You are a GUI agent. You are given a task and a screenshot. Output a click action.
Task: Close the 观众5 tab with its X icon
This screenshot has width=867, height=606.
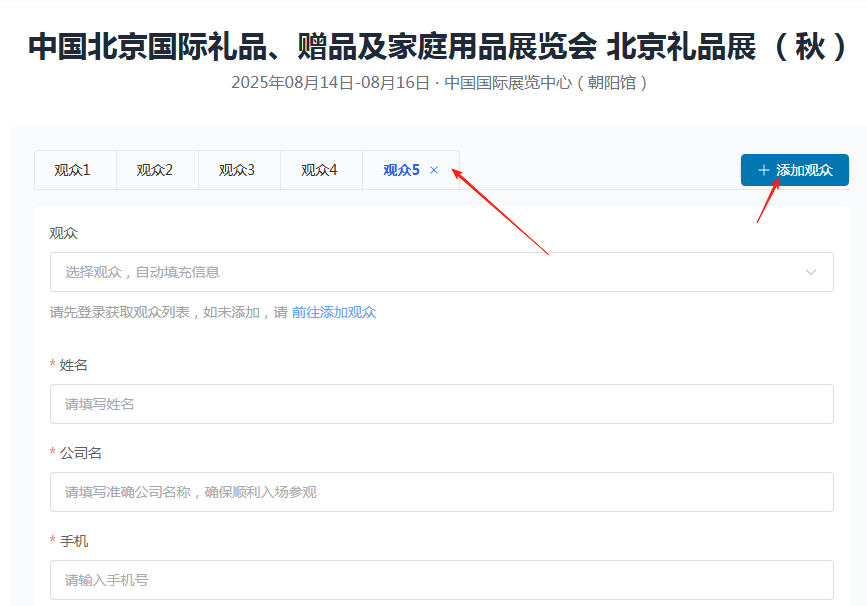coord(434,170)
